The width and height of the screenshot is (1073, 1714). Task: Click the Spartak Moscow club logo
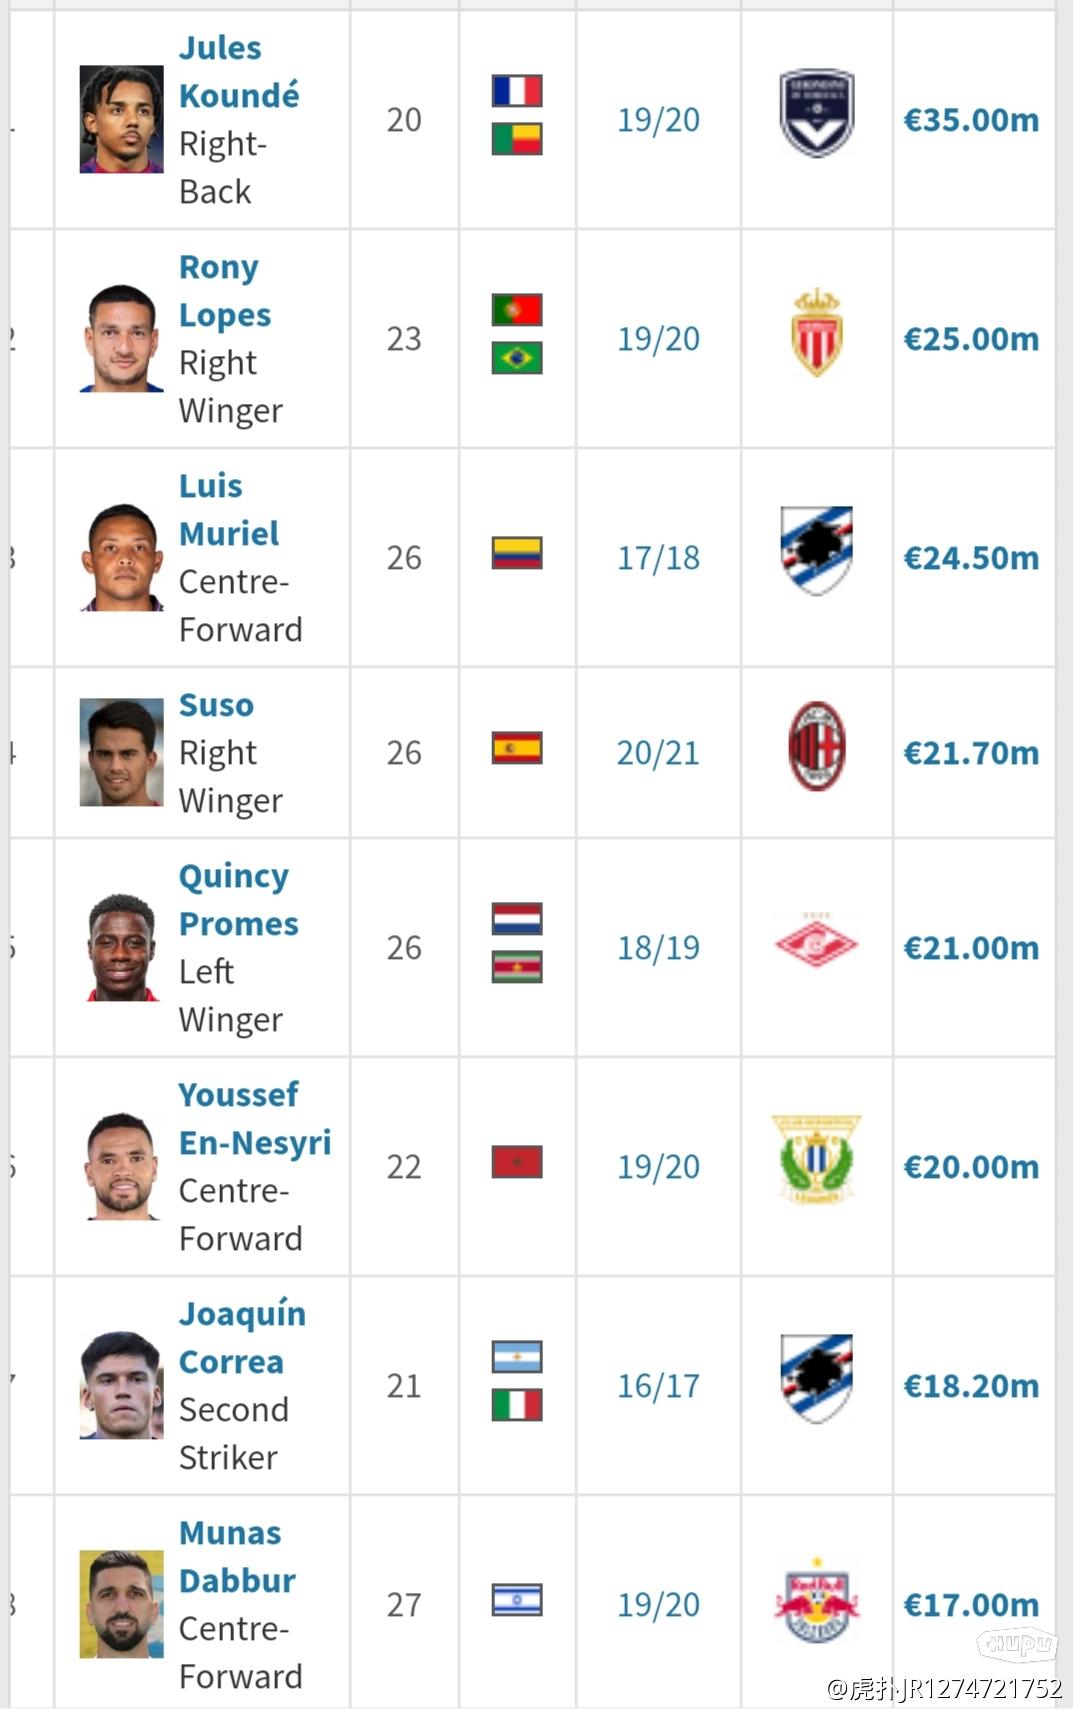click(x=817, y=943)
